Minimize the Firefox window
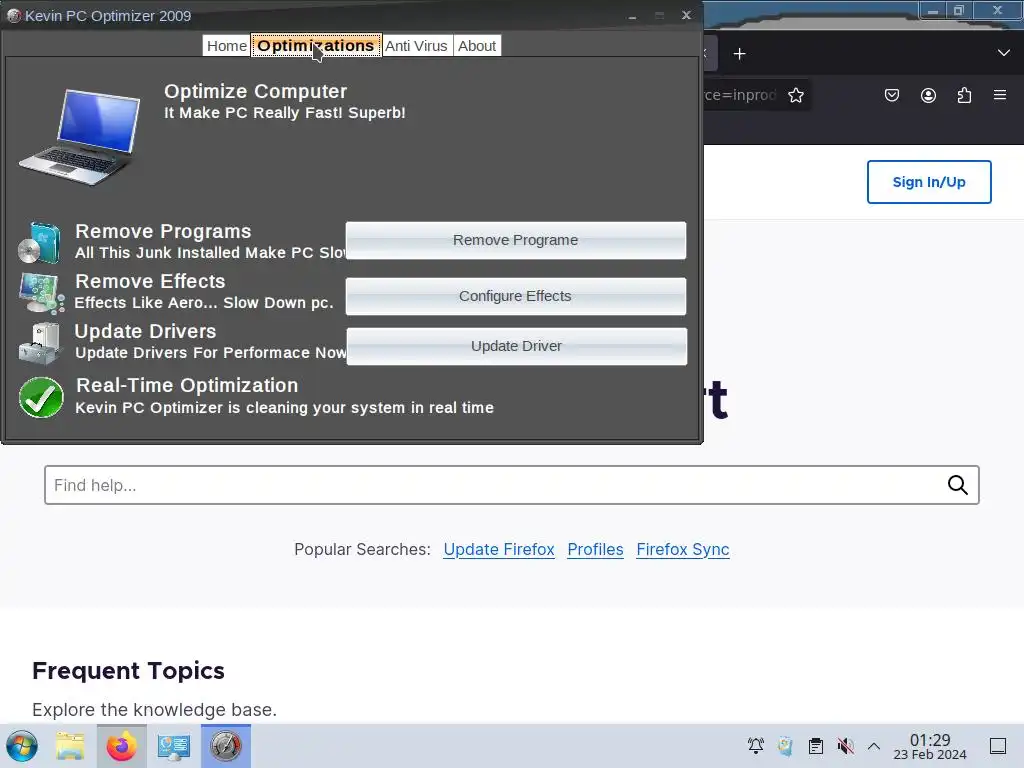 (x=933, y=11)
